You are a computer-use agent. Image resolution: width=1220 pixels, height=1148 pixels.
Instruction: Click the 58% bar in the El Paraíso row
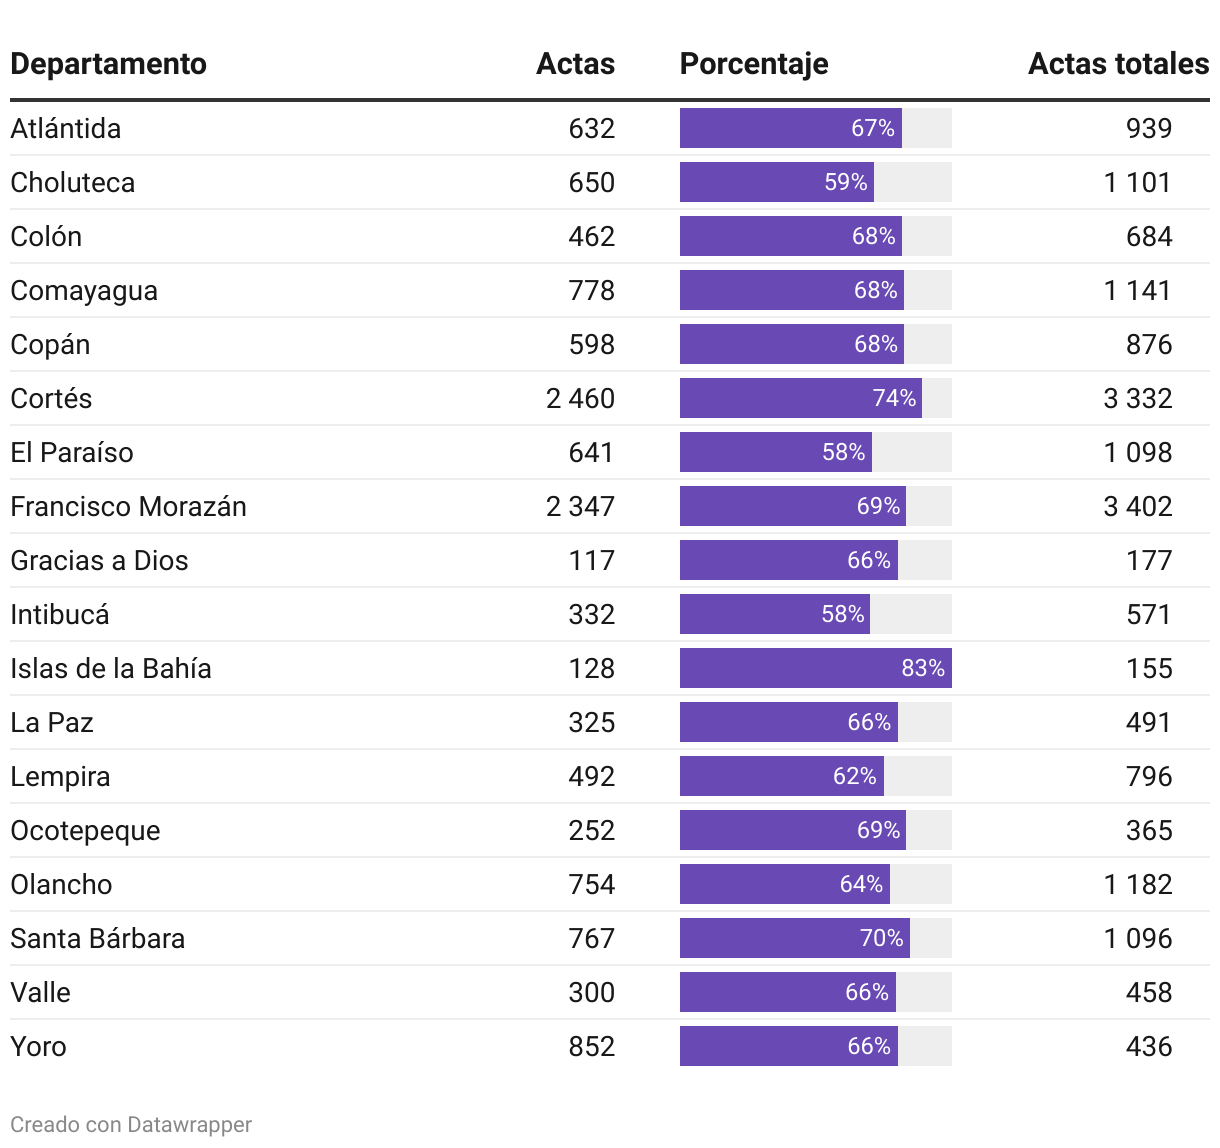click(x=775, y=452)
